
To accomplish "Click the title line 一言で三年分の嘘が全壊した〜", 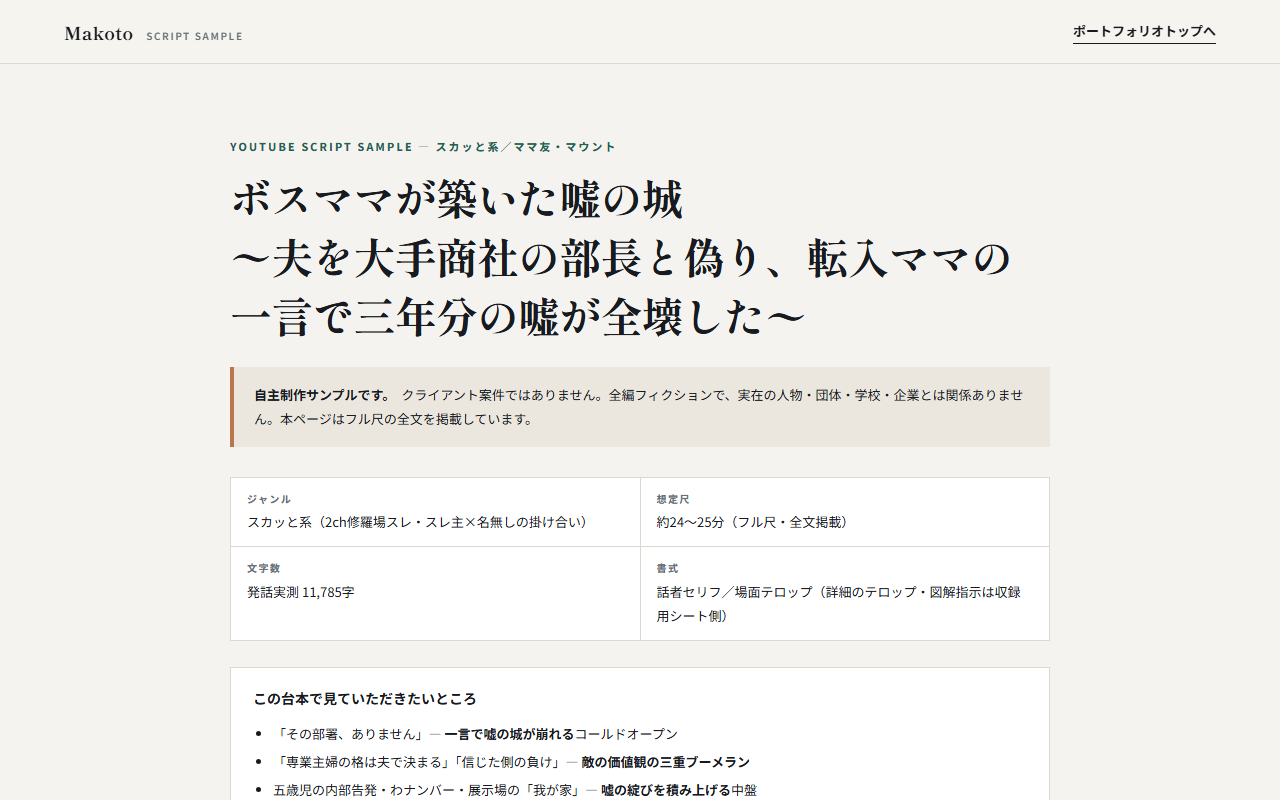I will point(518,318).
